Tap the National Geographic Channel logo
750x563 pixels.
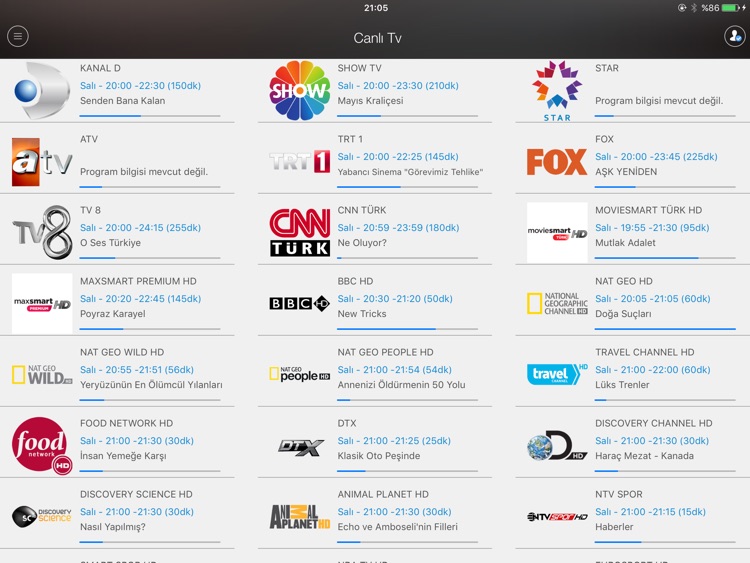(557, 303)
